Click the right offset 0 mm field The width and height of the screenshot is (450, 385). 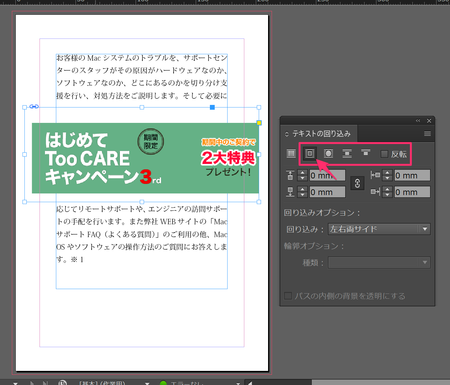pos(412,192)
